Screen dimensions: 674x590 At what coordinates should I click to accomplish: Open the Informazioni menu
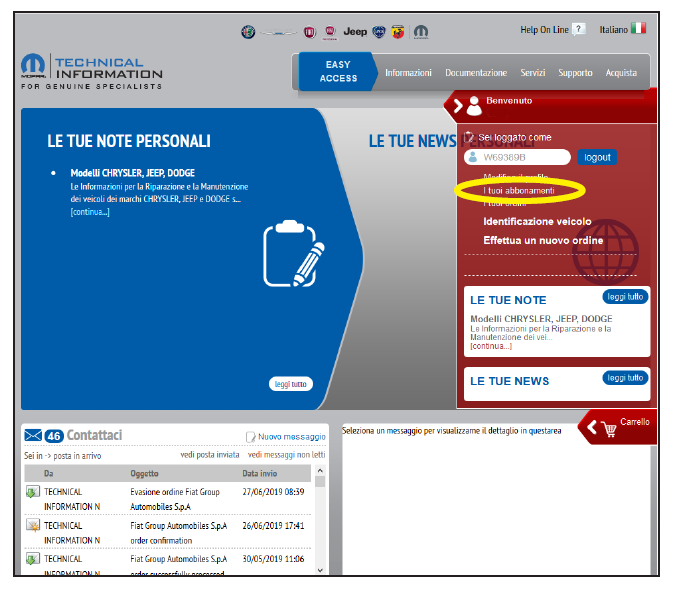[x=408, y=73]
